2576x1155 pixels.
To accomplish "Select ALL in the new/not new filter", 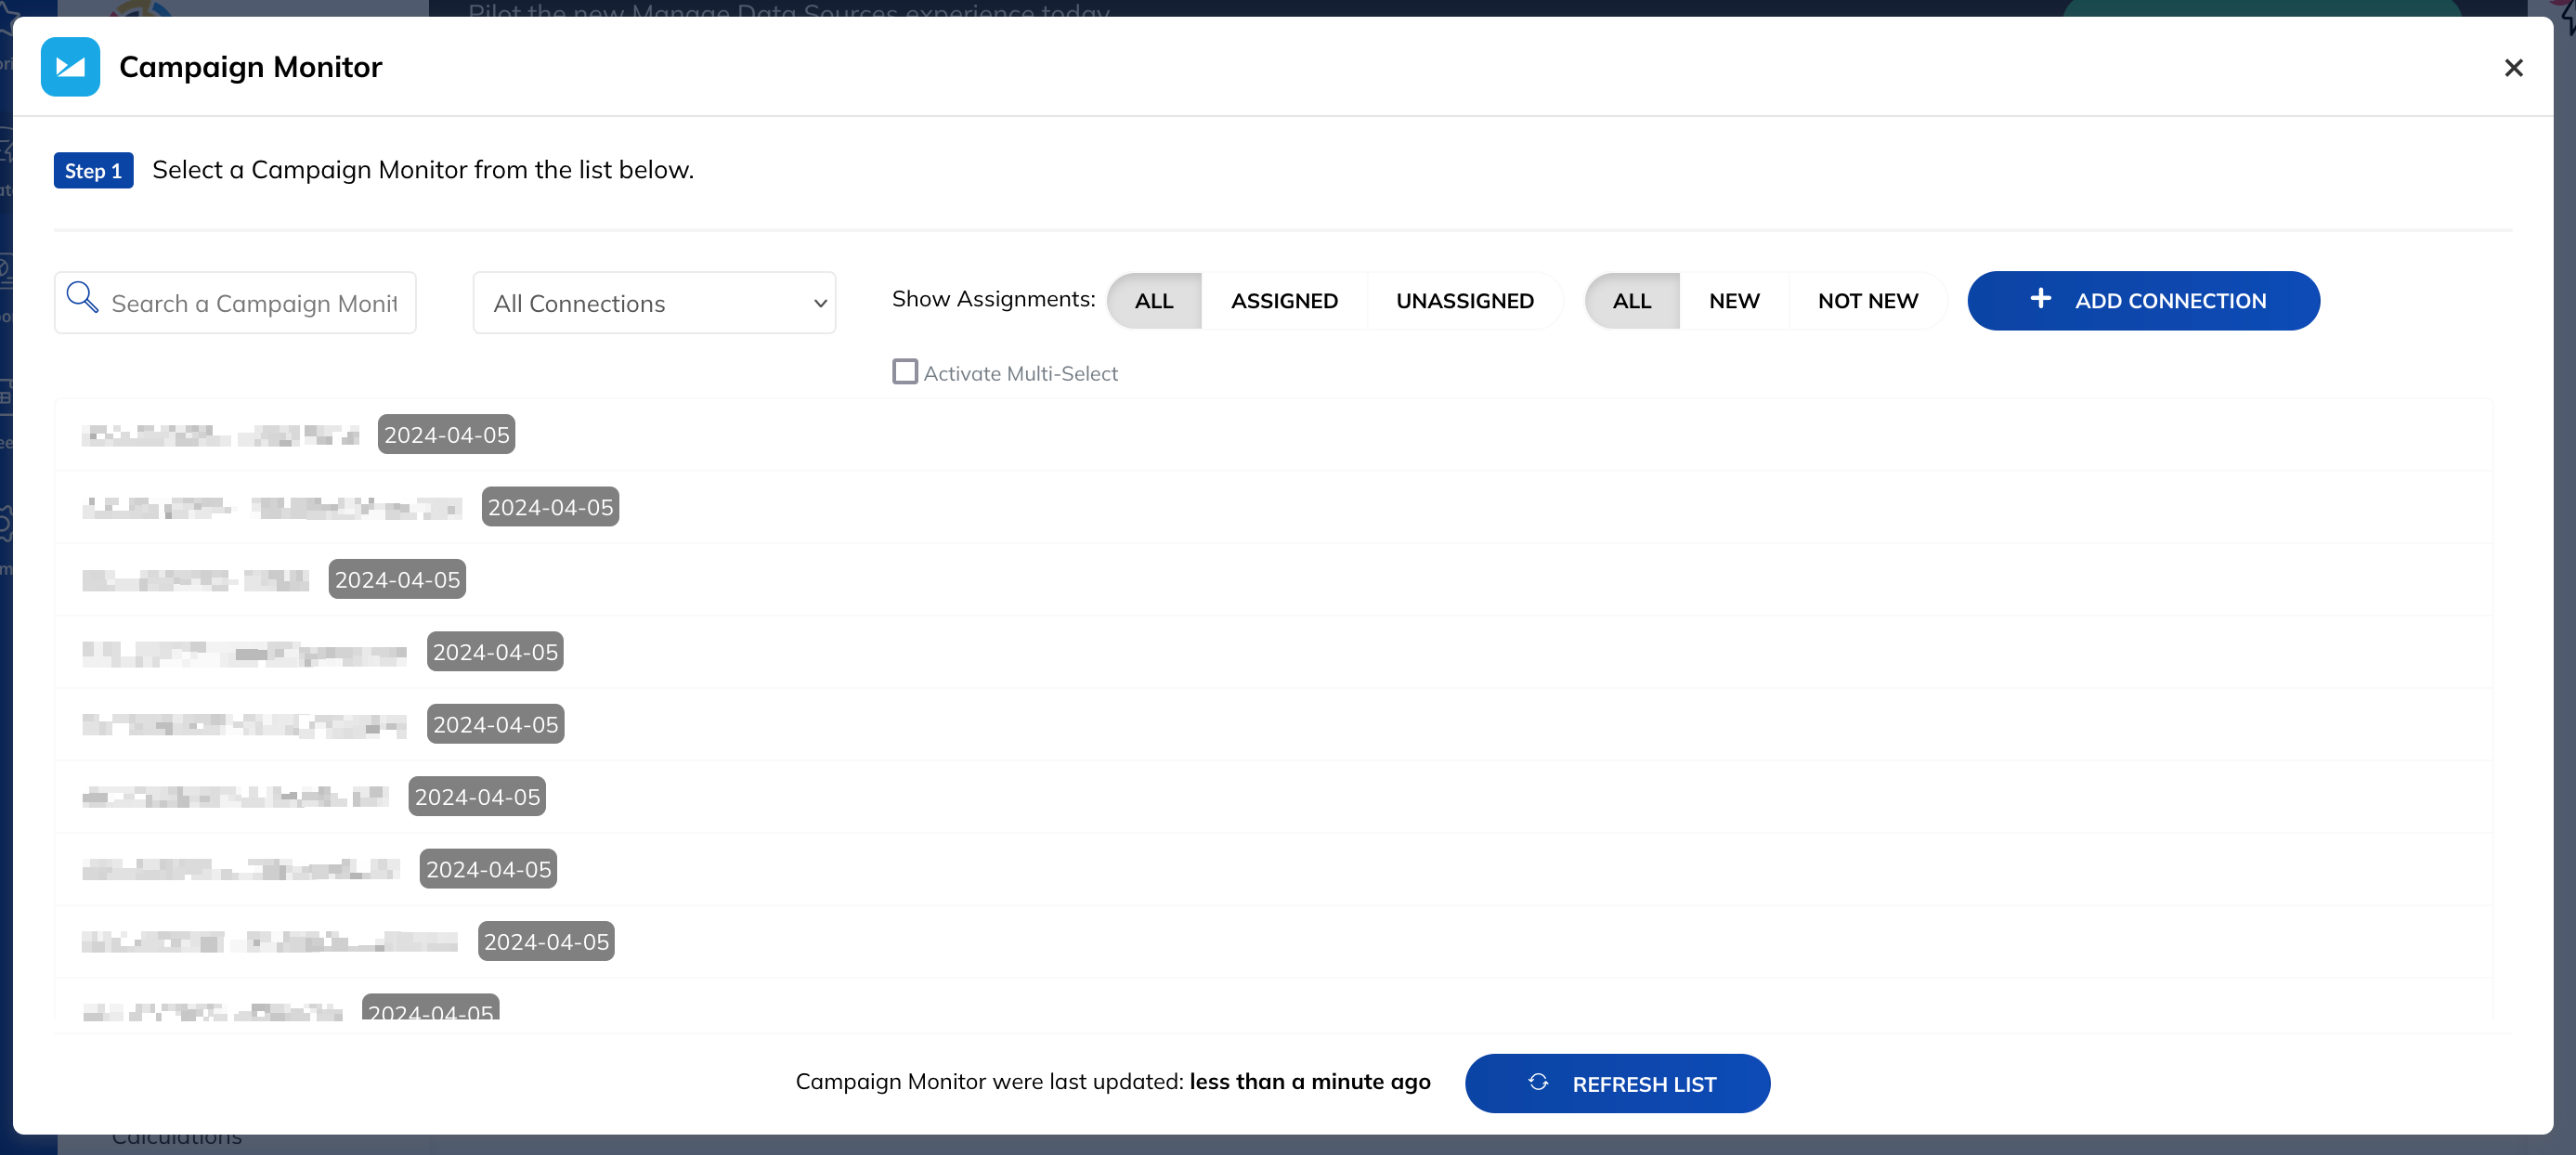I will click(x=1632, y=301).
